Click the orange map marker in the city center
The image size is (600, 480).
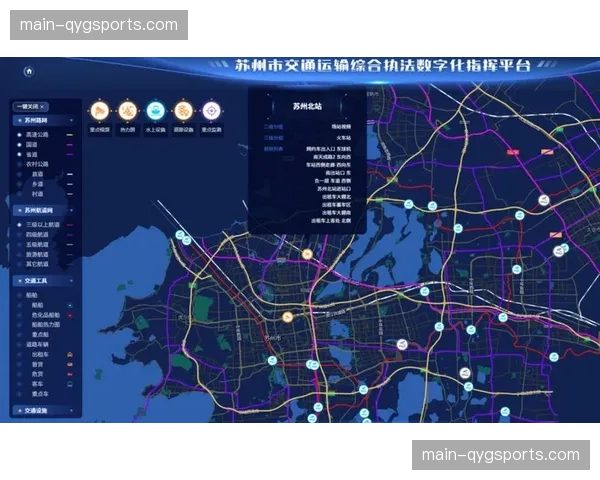(287, 318)
